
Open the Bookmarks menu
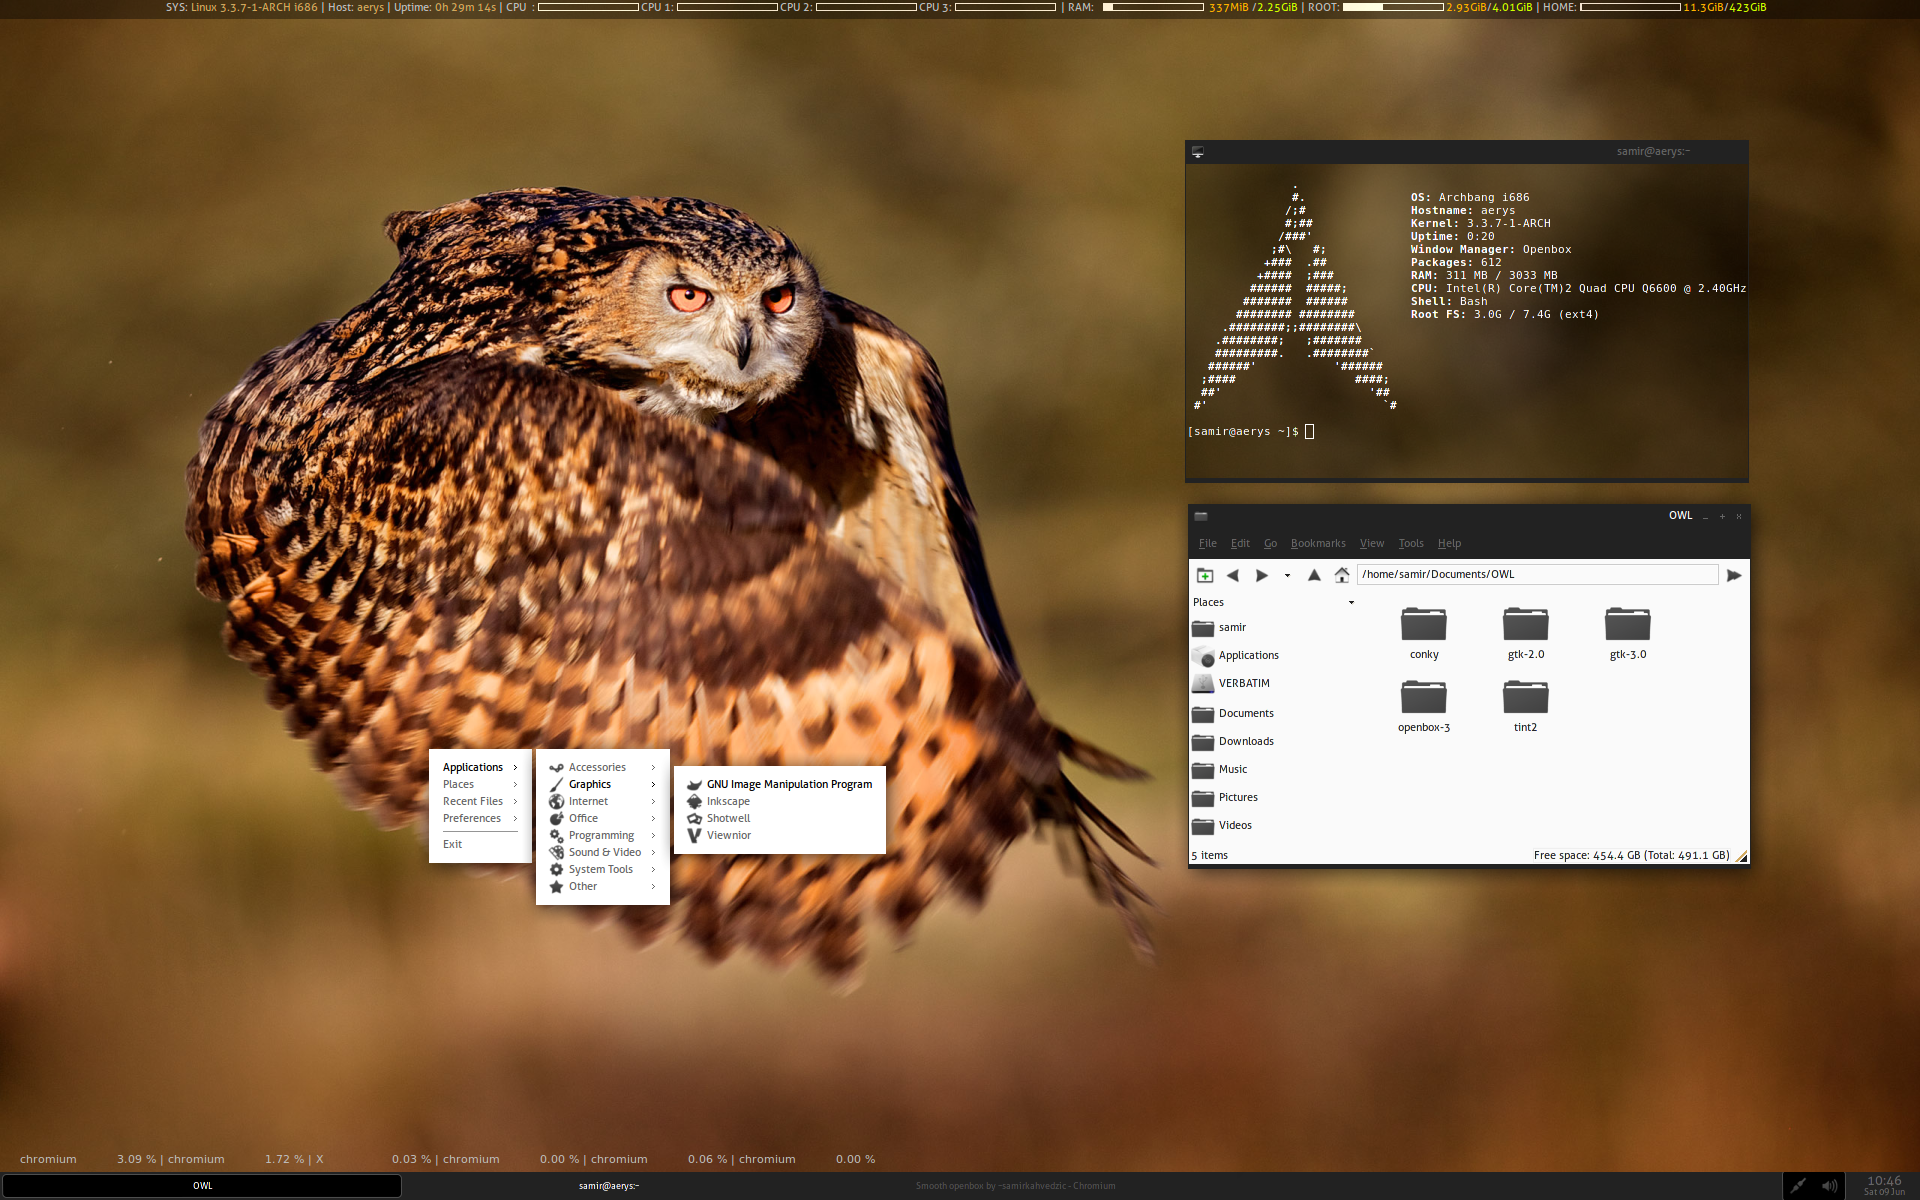(1318, 543)
